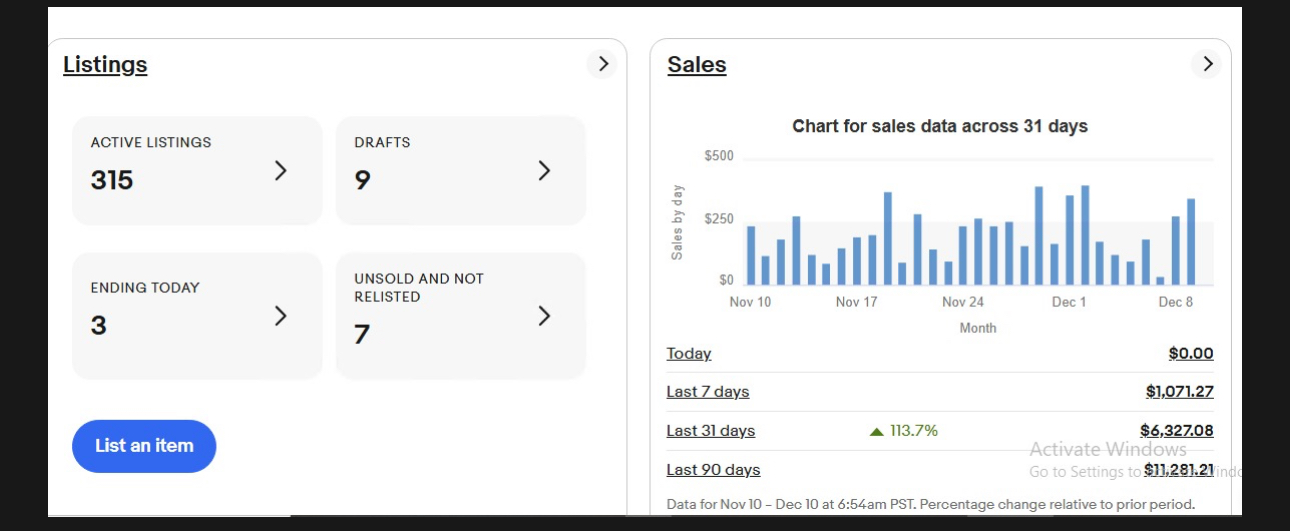Click the $11,281.21 sales amount
Viewport: 1290px width, 531px height.
(x=1178, y=470)
